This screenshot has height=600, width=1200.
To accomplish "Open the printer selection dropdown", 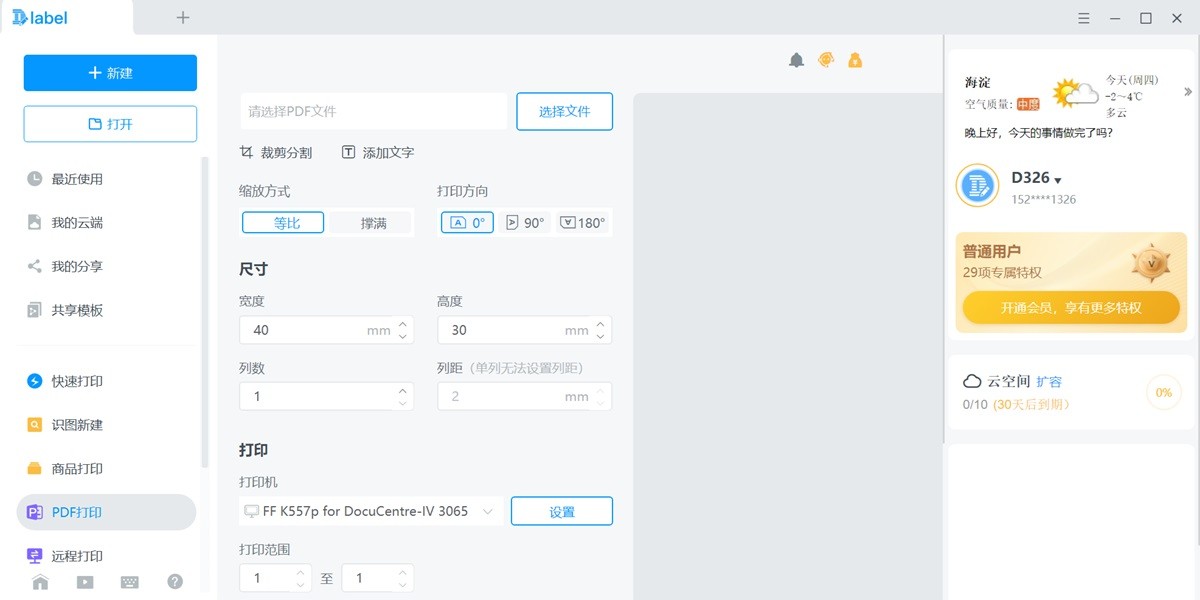I will tap(489, 510).
